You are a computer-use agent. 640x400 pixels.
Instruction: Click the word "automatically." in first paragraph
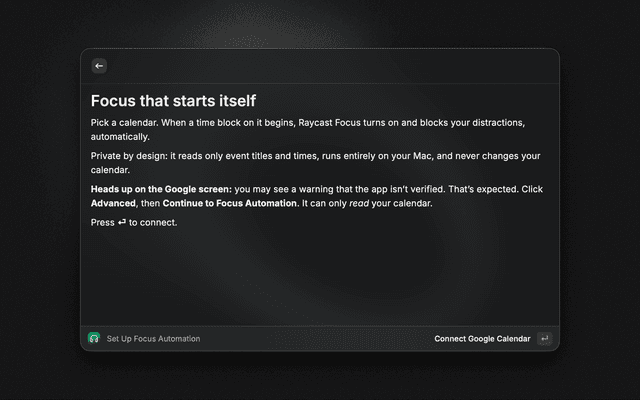[x=120, y=137]
